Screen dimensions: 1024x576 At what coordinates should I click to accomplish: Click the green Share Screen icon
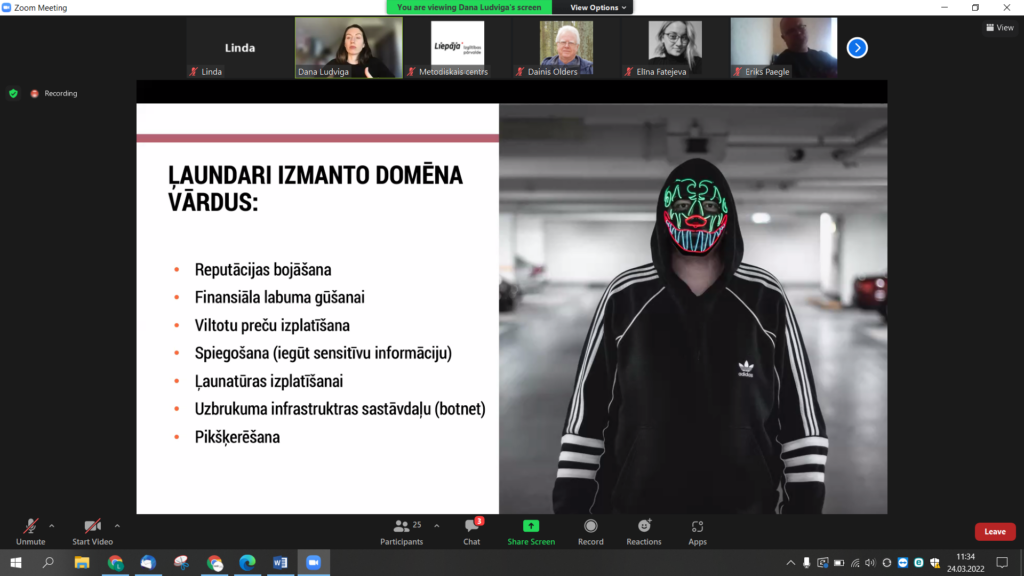(530, 527)
